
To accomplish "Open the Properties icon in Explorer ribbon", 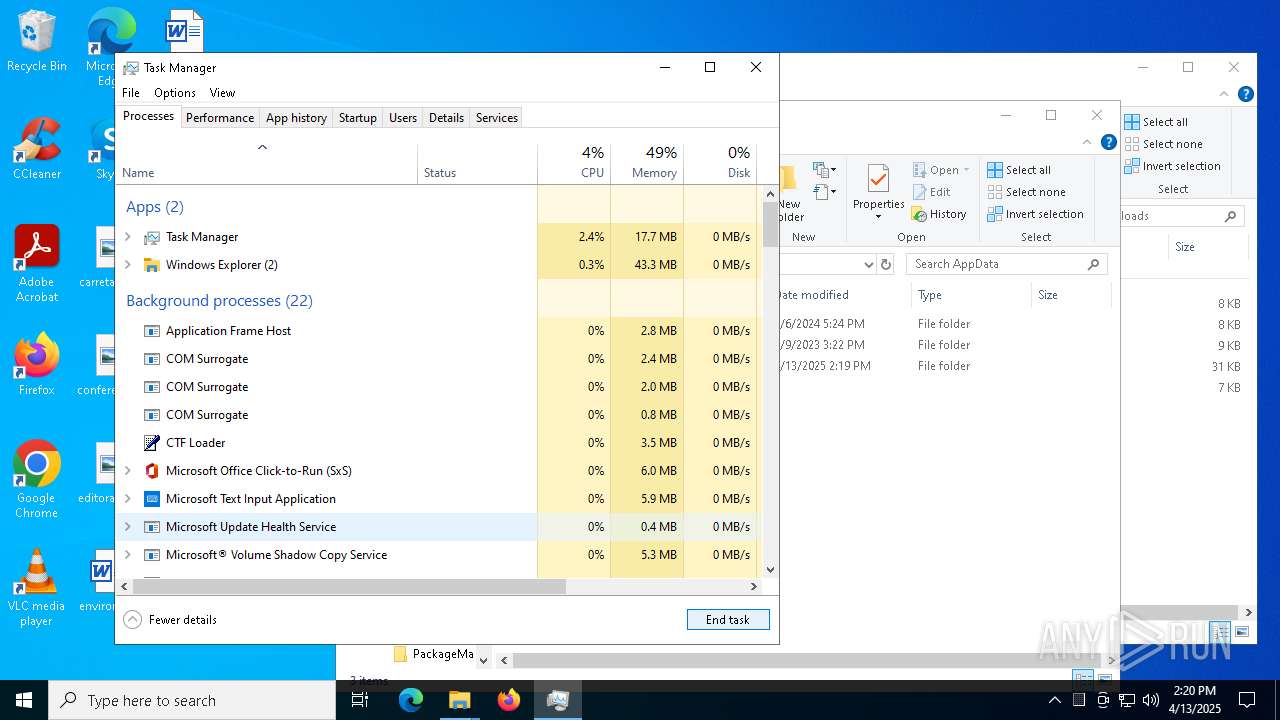I will coord(878,179).
